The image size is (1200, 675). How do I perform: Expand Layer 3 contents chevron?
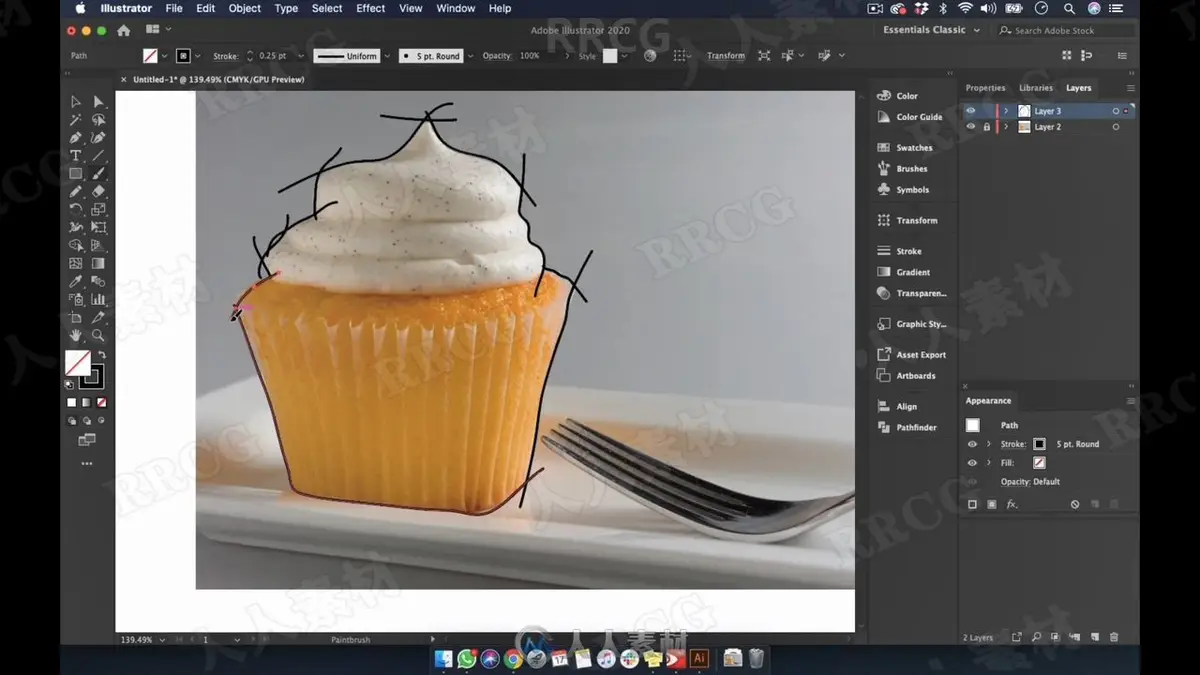[1006, 111]
